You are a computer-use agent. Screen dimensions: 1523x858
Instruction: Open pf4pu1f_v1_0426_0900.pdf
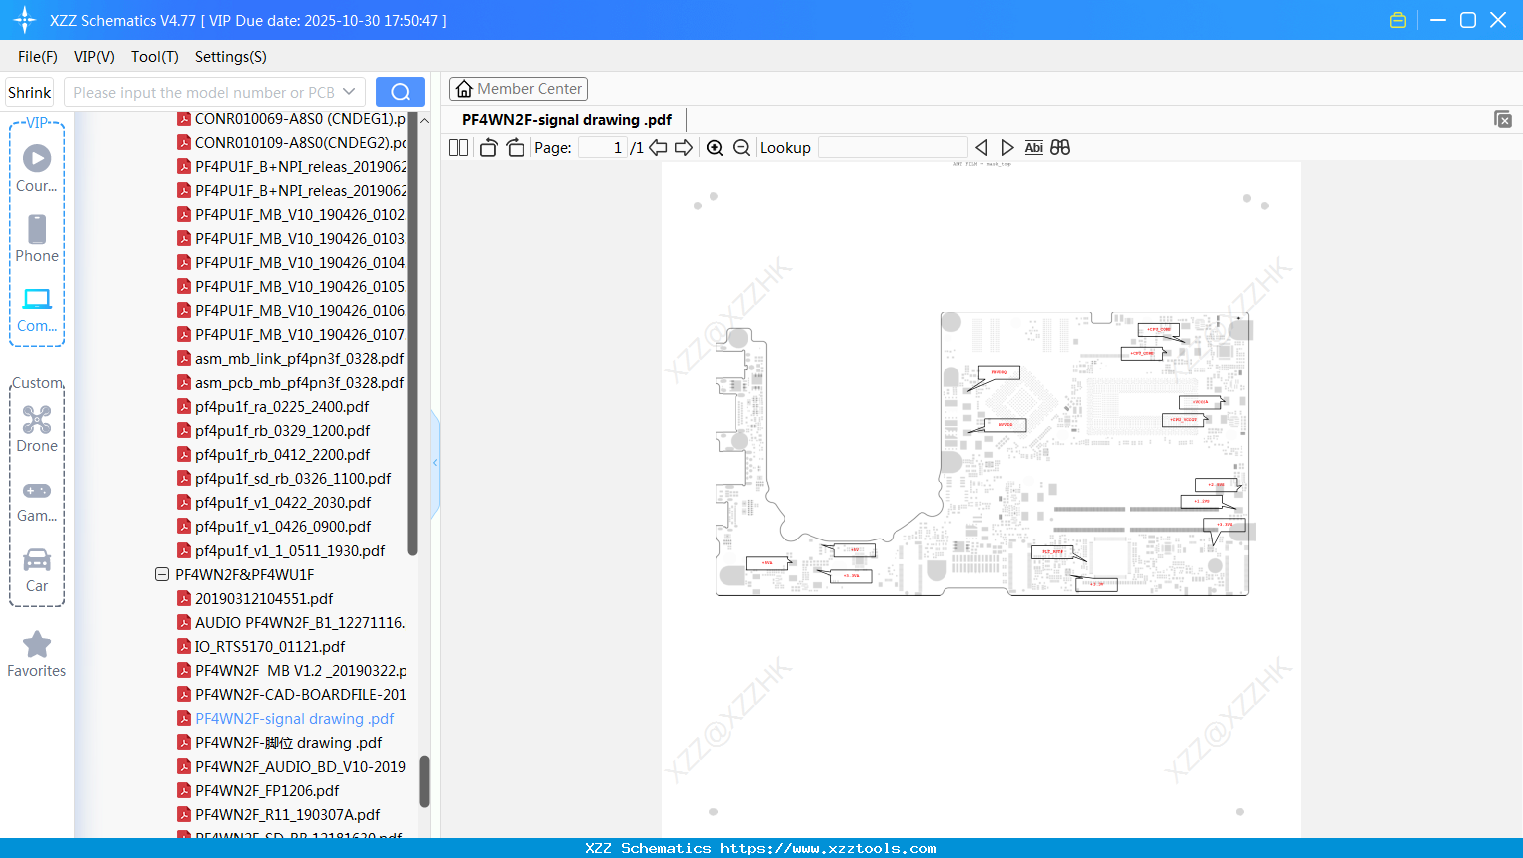pos(274,527)
